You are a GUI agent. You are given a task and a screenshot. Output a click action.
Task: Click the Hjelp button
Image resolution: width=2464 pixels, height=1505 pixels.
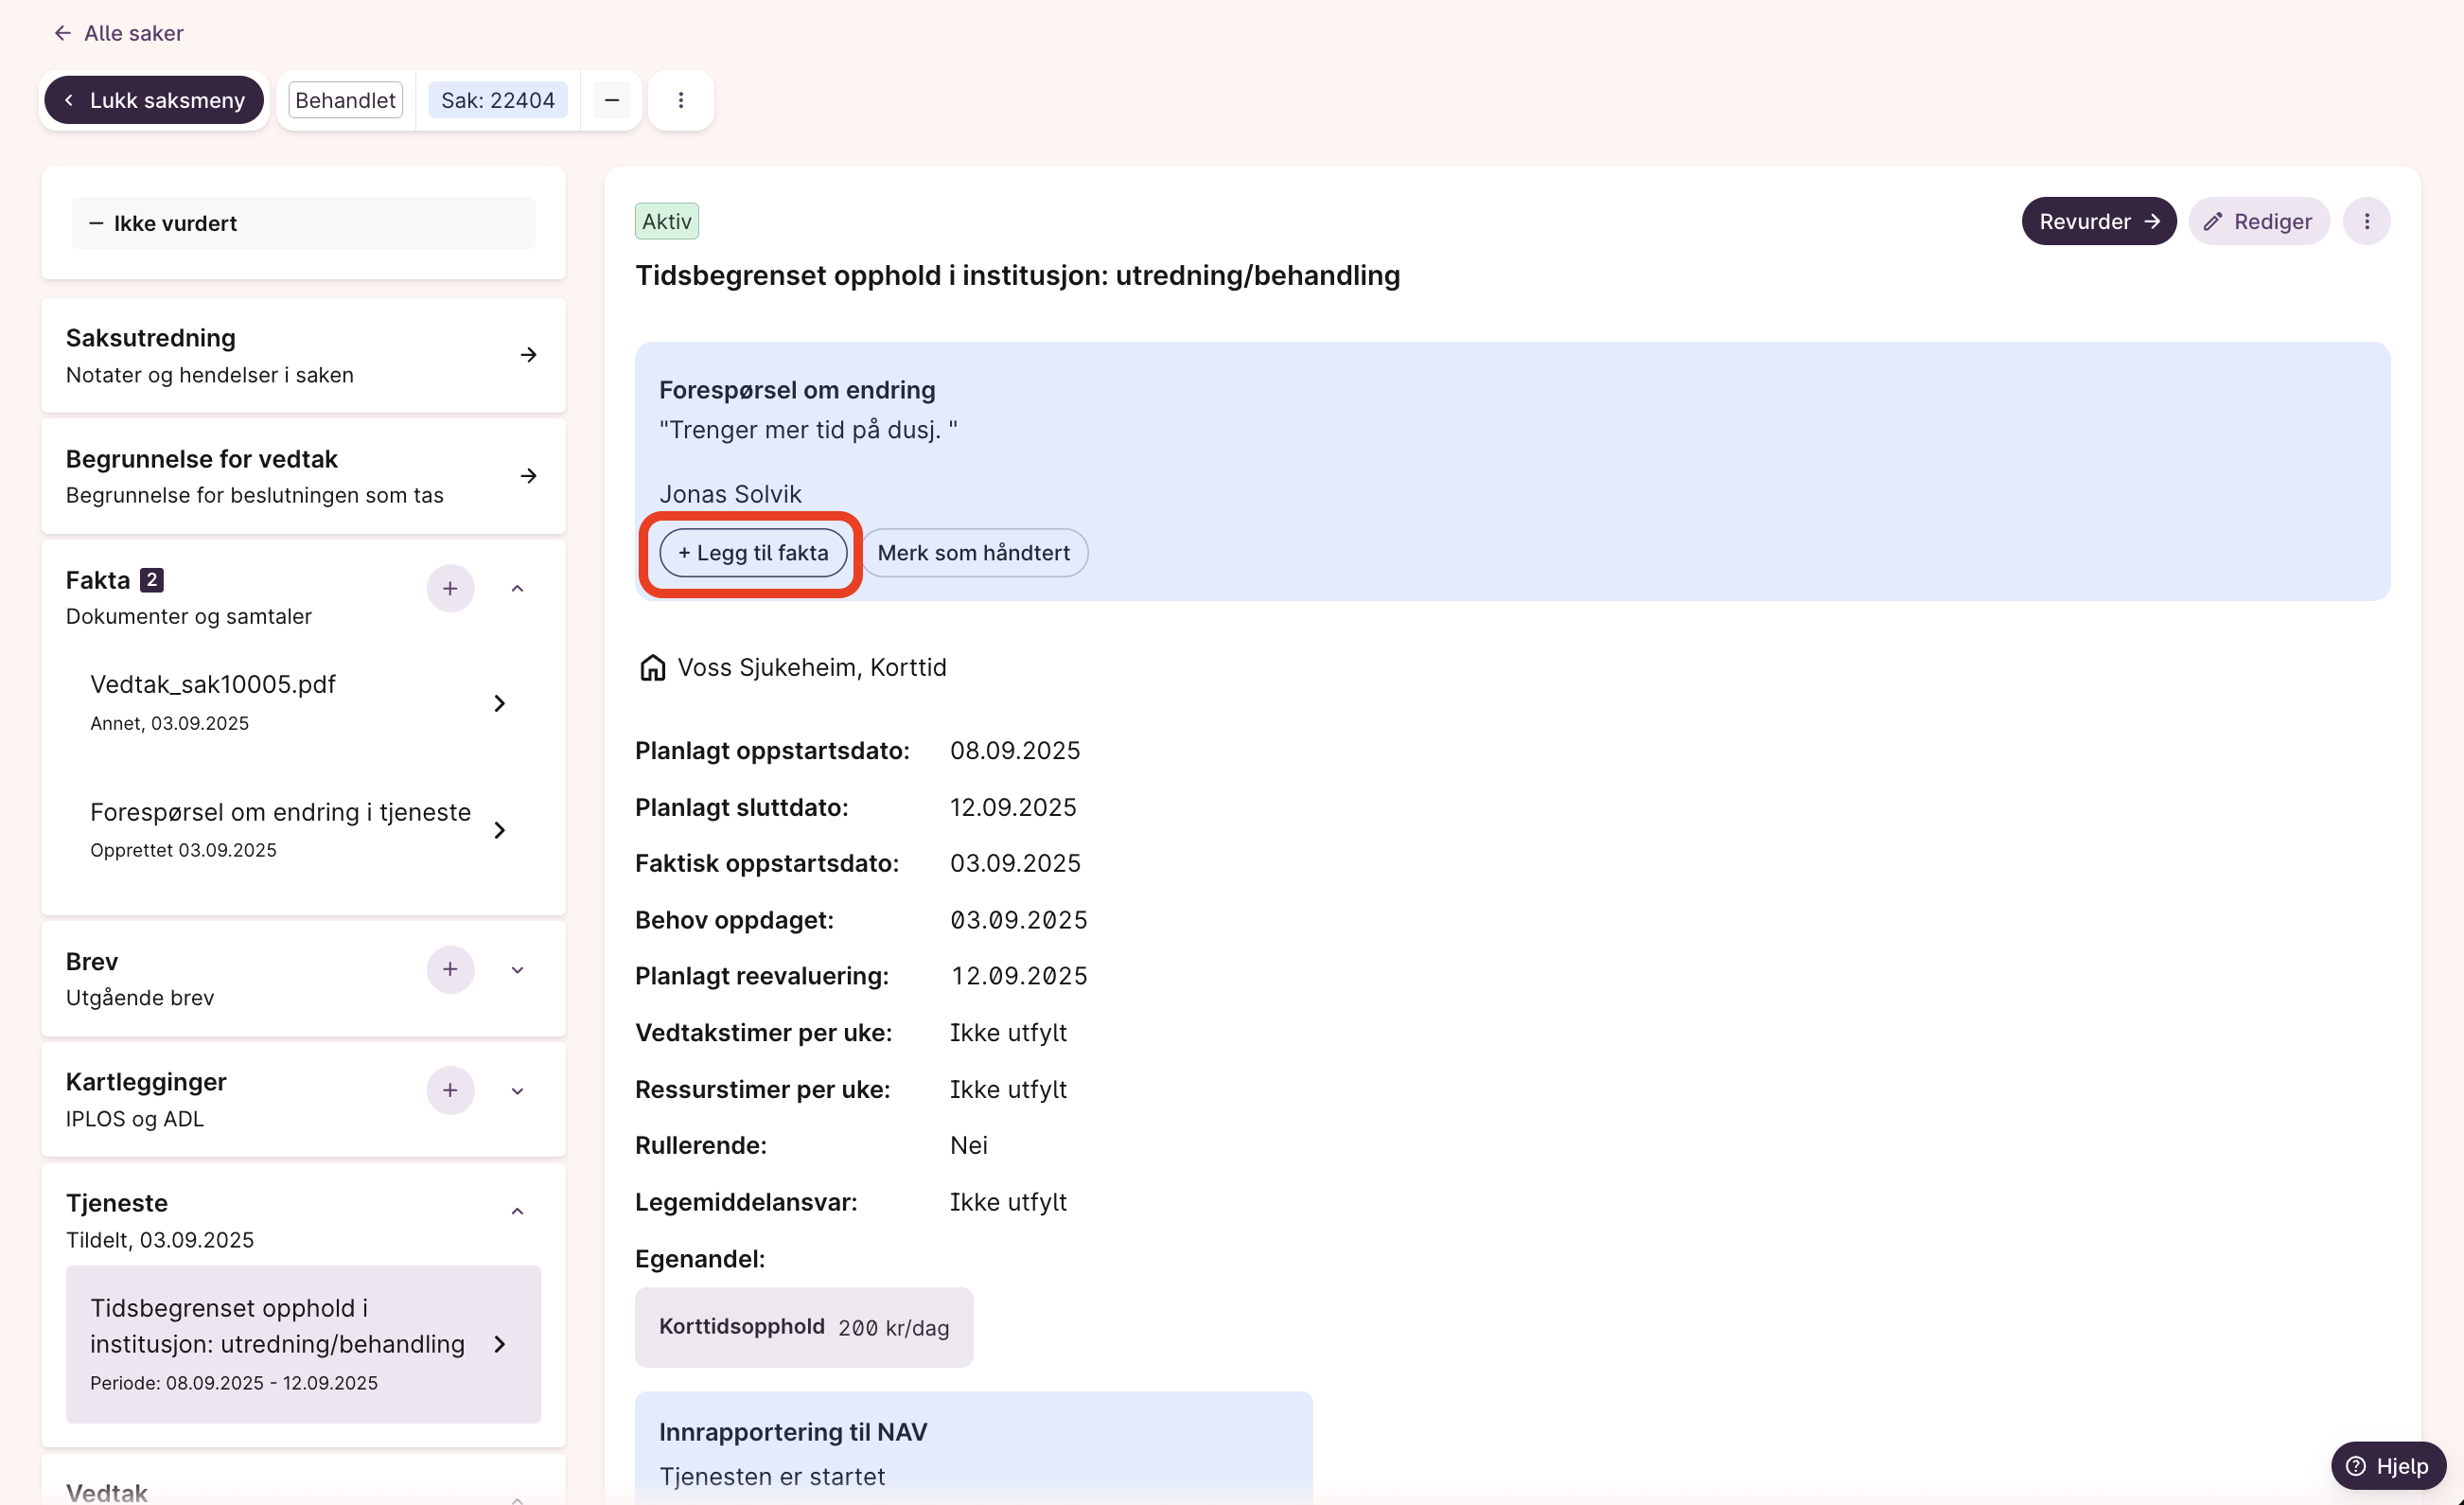[x=2387, y=1465]
